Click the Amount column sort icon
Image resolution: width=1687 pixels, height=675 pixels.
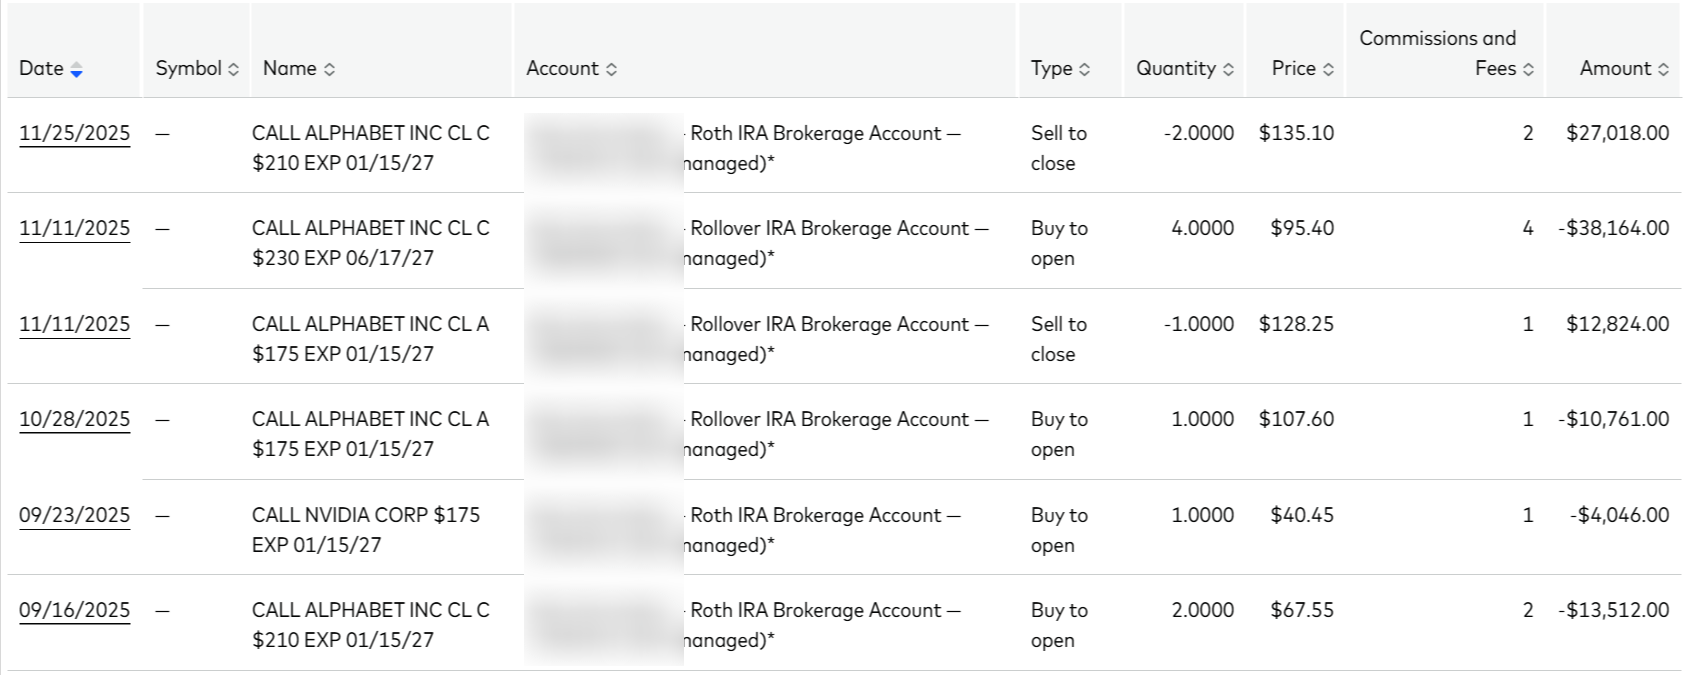(1663, 69)
